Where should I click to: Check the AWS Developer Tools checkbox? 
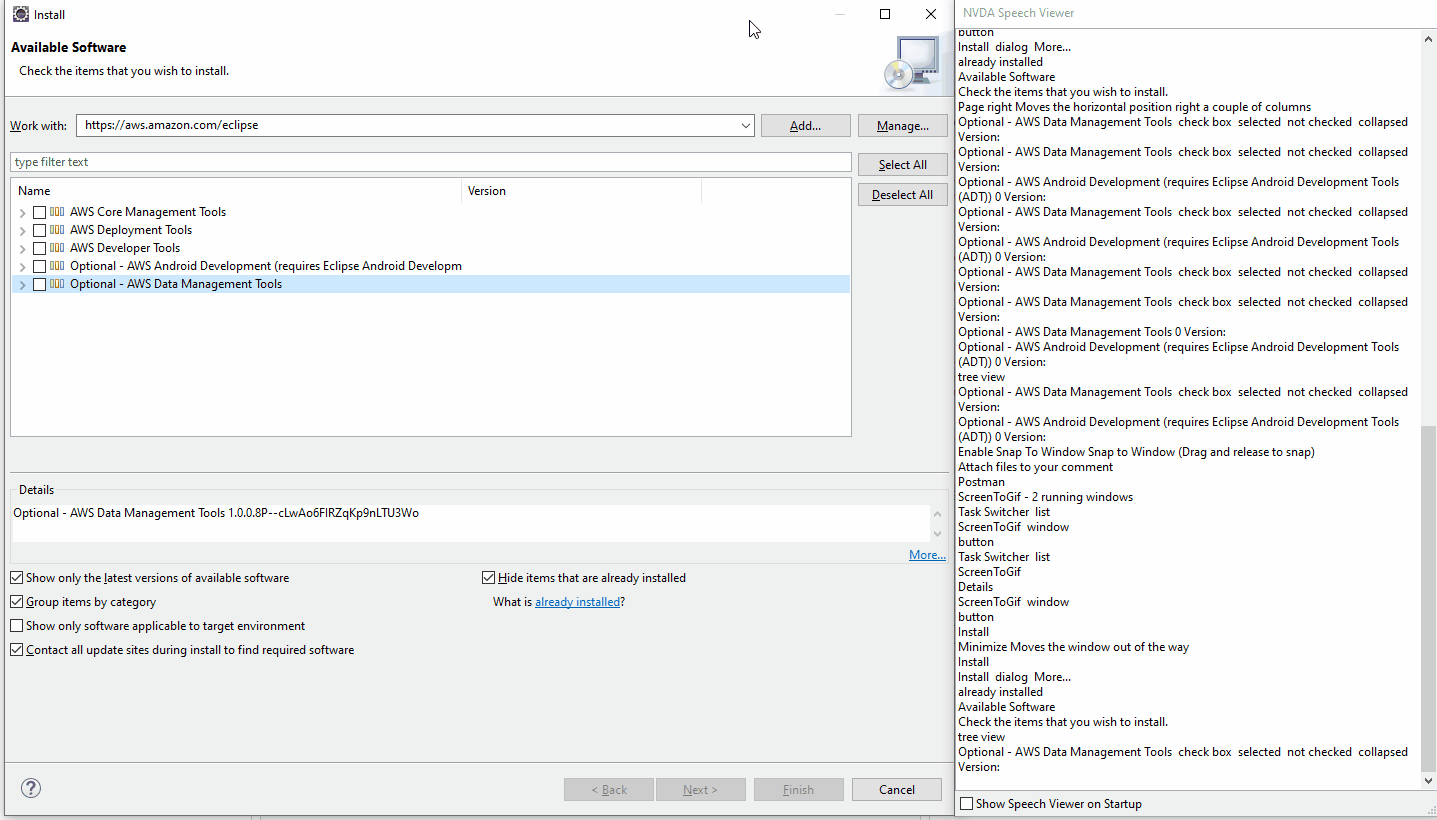(39, 248)
